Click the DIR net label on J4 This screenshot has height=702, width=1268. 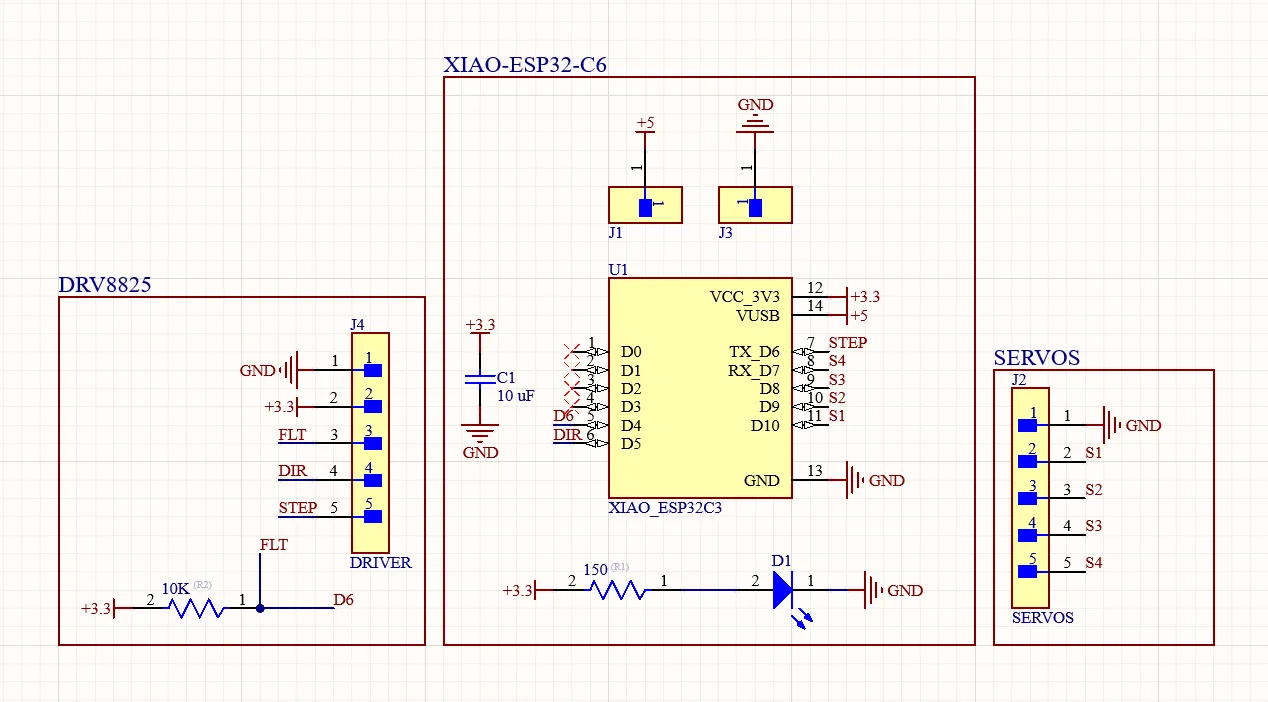292,472
